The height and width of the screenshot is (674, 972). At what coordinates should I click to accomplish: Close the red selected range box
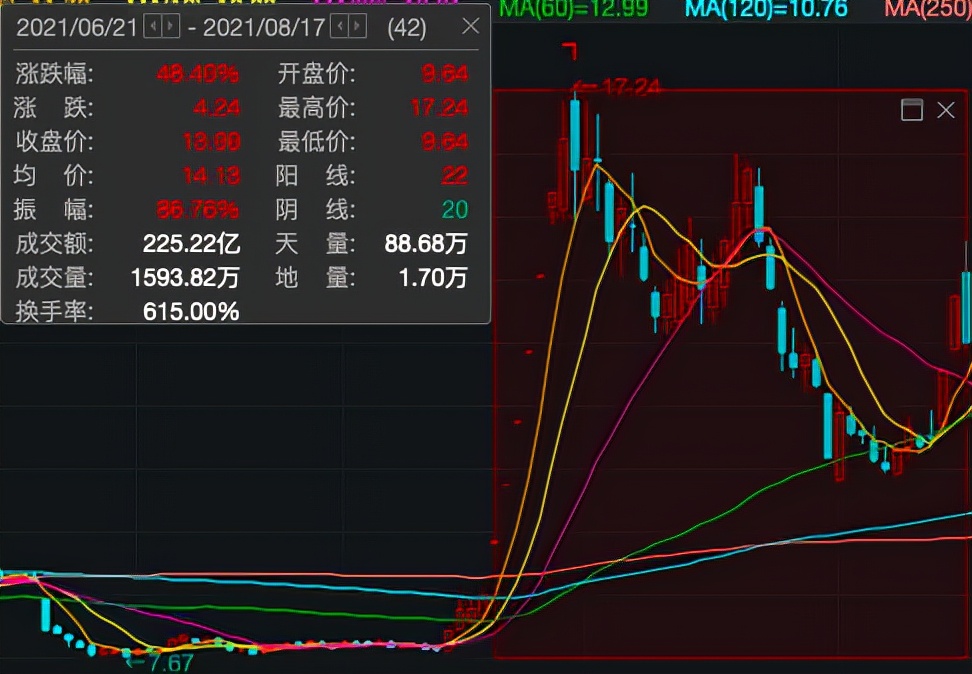click(946, 110)
